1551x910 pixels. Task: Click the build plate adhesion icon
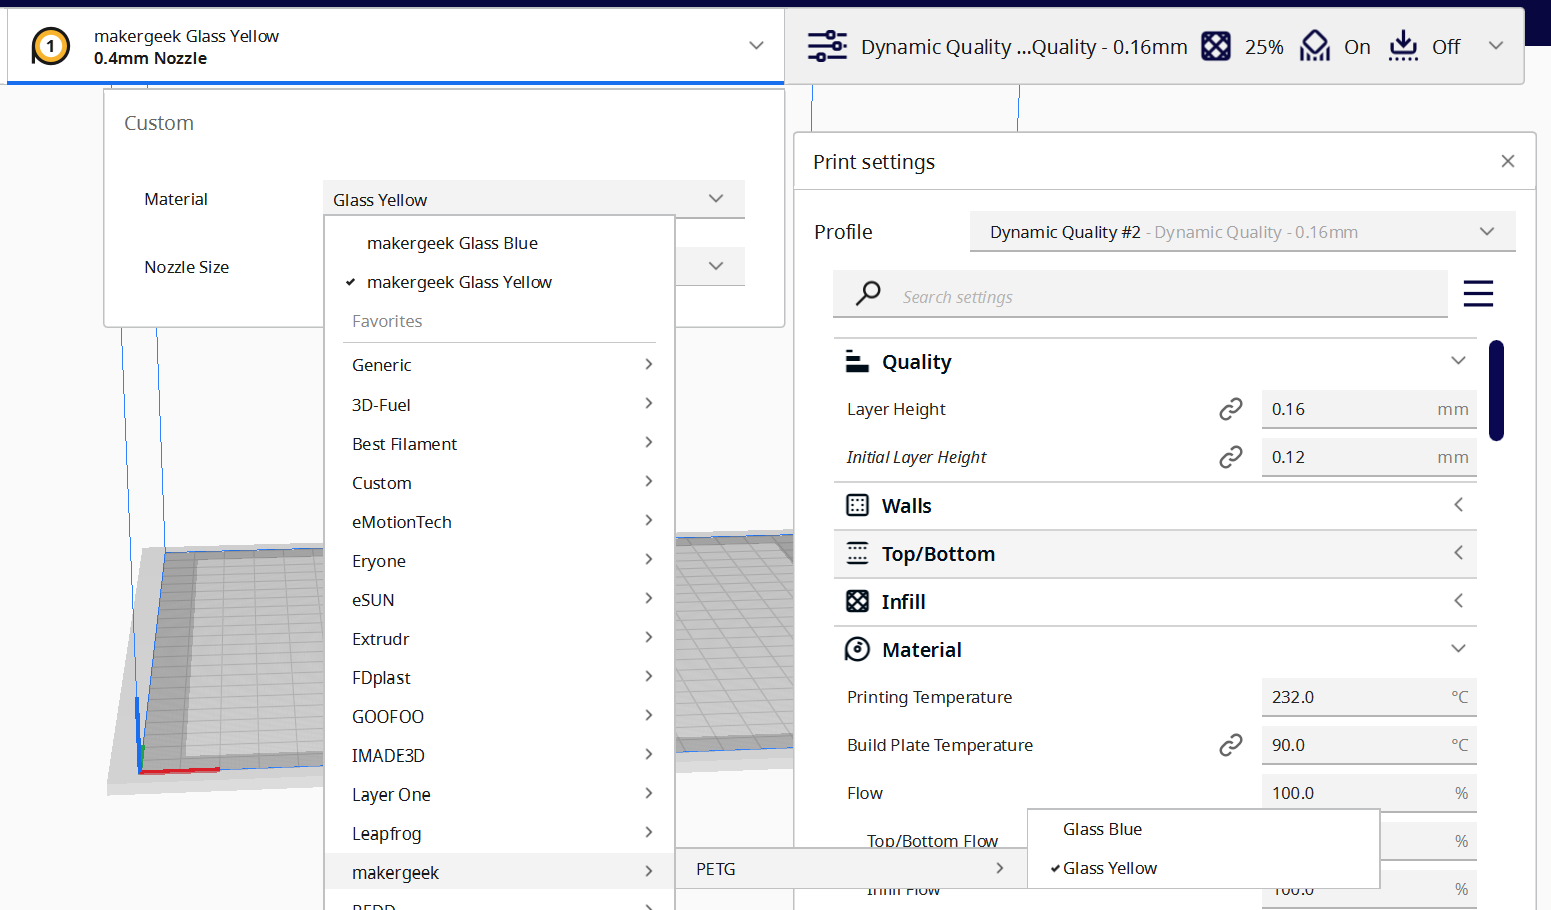pos(1403,45)
